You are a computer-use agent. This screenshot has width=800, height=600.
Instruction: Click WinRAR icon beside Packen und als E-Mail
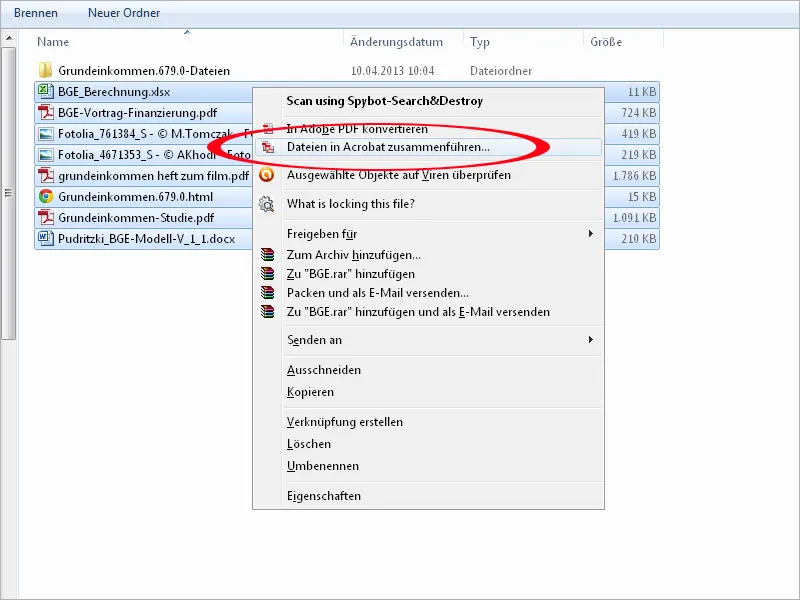(267, 292)
